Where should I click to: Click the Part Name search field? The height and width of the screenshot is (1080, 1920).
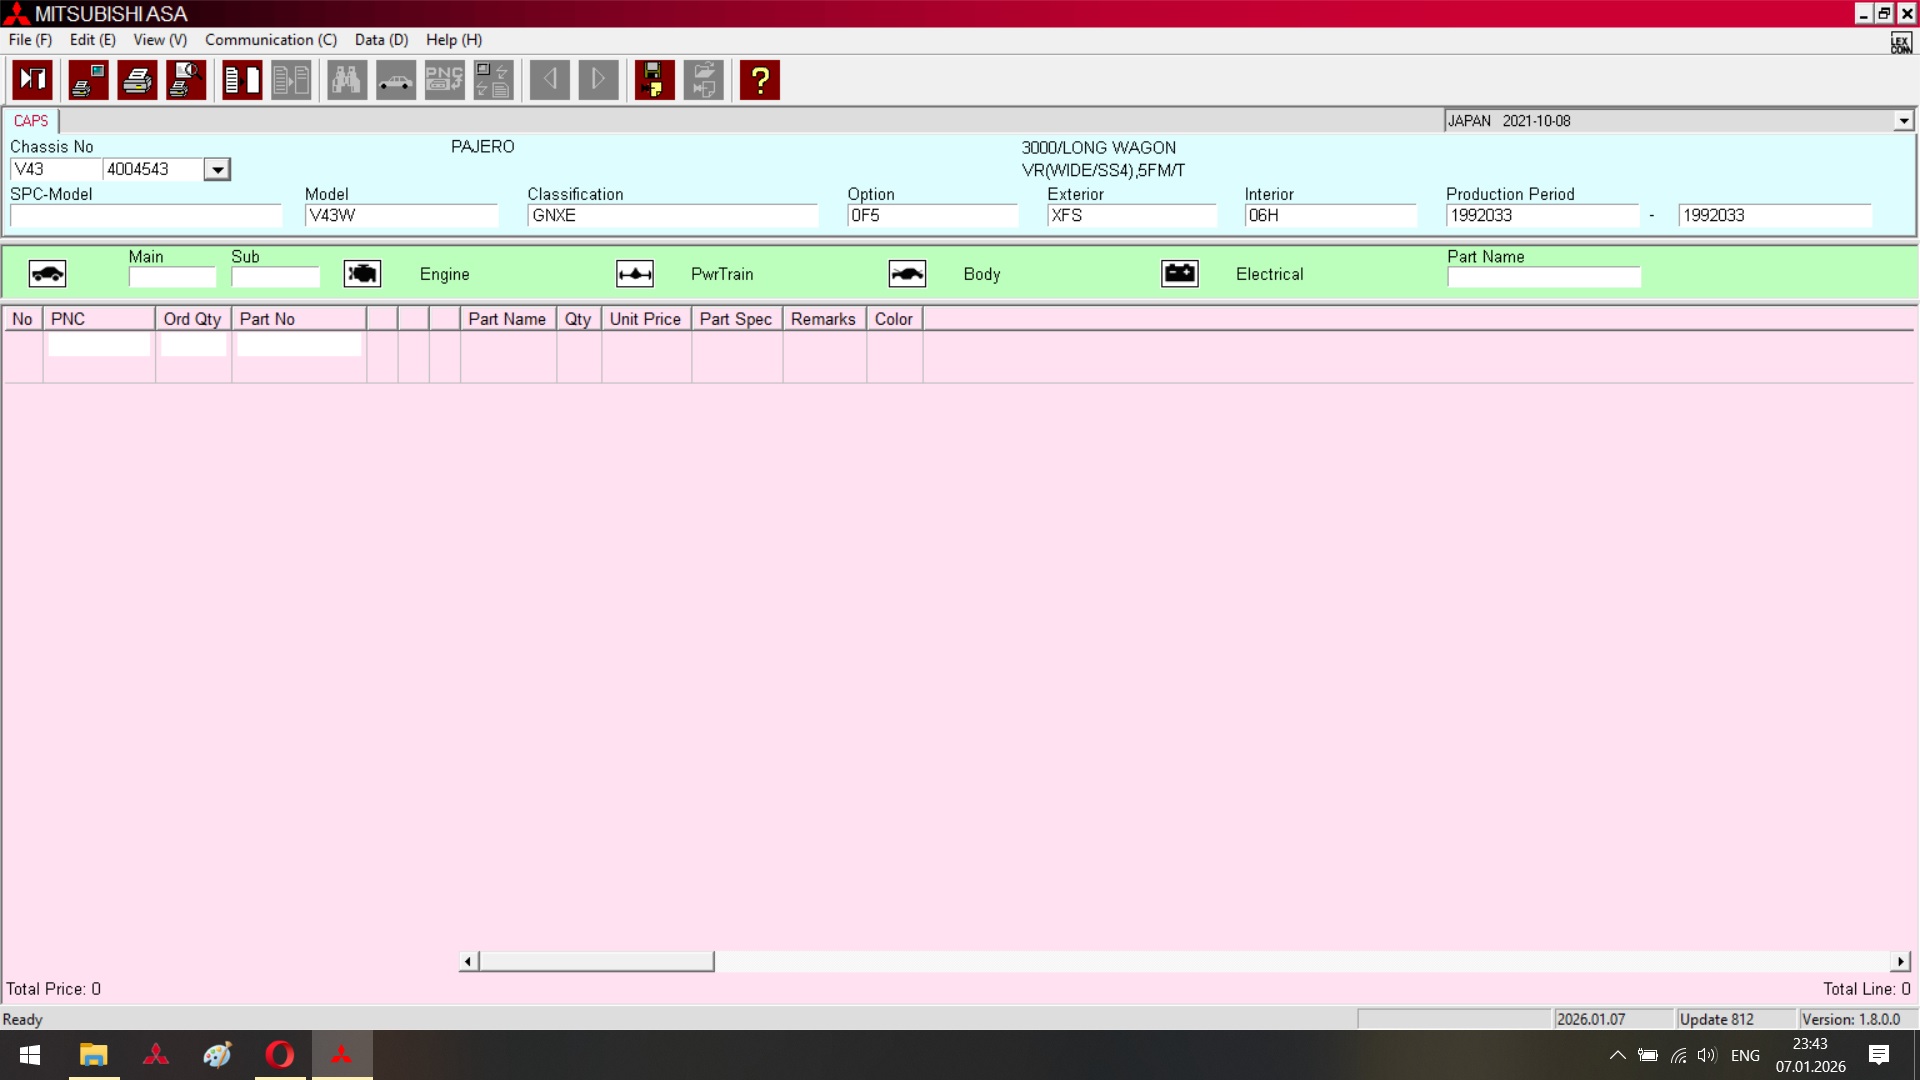[x=1543, y=277]
